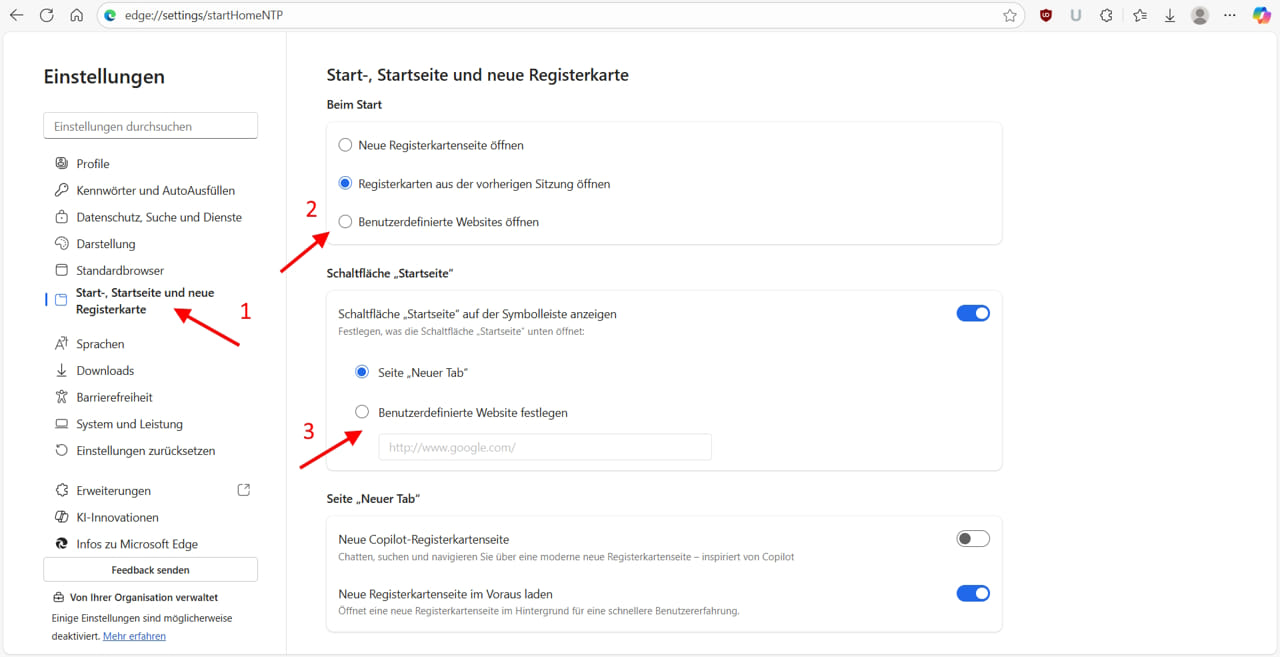Turn off 'Neue Registerkartenseite im Voraus laden'
The image size is (1280, 657).
coord(972,593)
